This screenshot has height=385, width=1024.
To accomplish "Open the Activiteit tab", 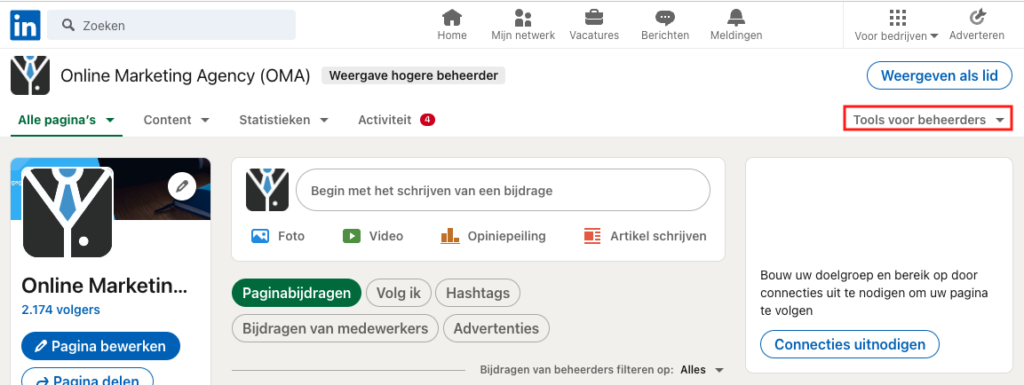I will pos(396,120).
